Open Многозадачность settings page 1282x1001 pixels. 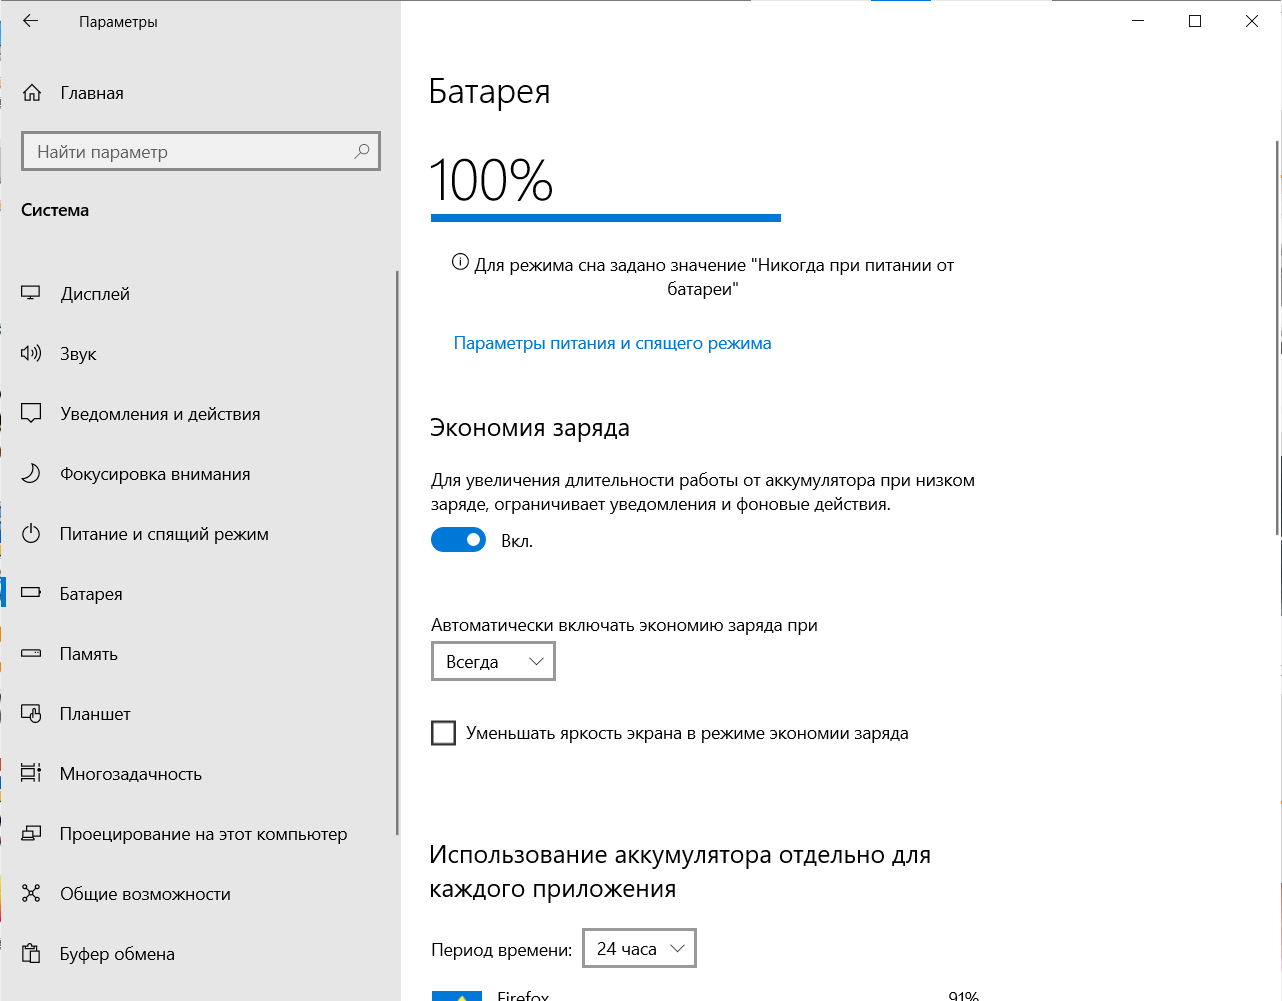(x=198, y=773)
